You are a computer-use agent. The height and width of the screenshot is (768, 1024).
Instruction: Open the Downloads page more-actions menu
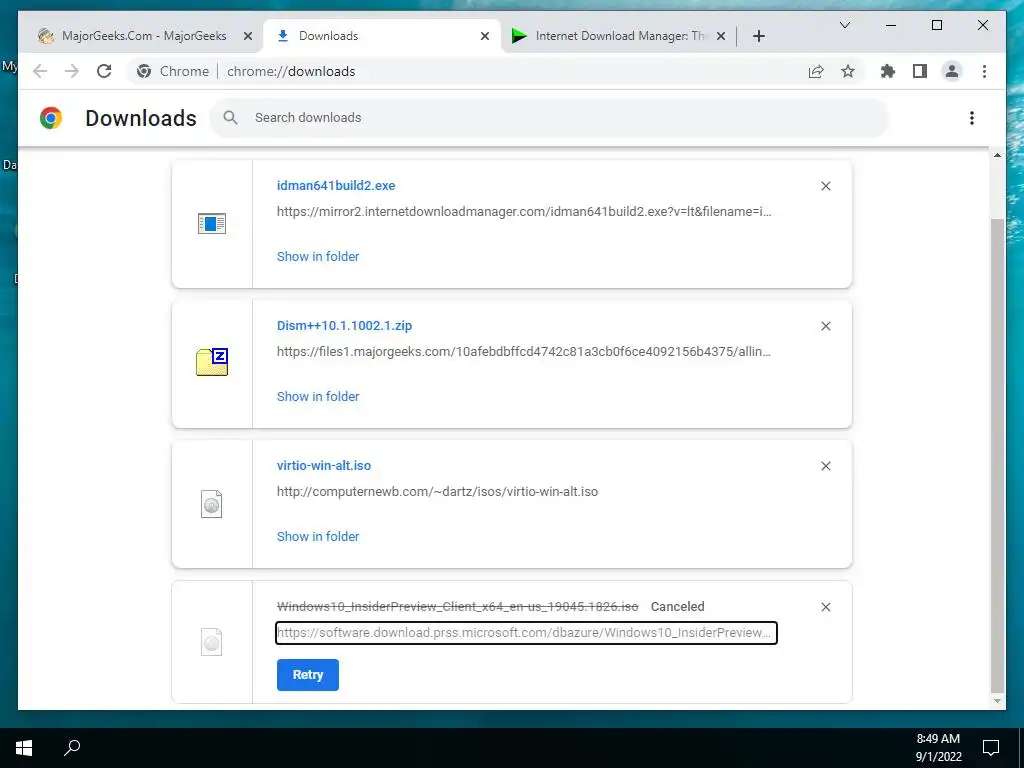coord(972,118)
